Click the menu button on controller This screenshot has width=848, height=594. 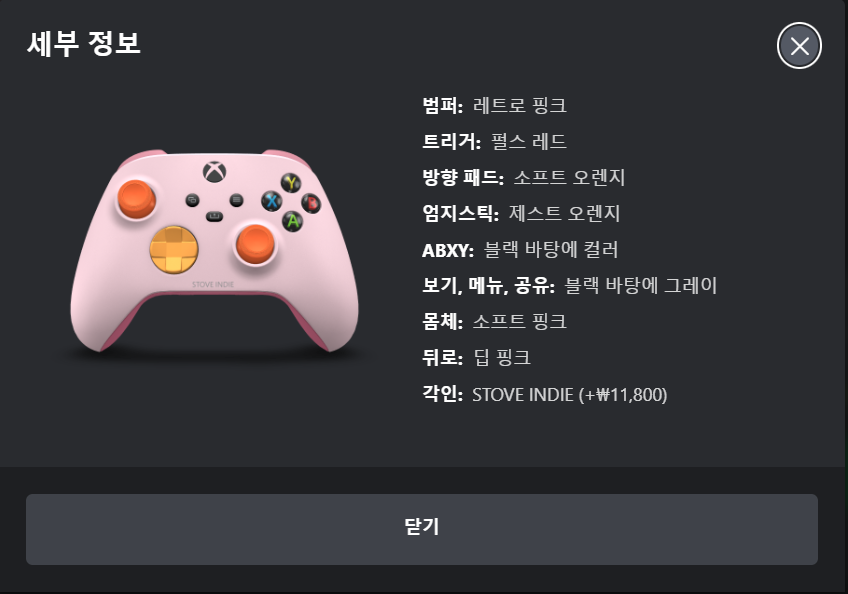coord(236,200)
